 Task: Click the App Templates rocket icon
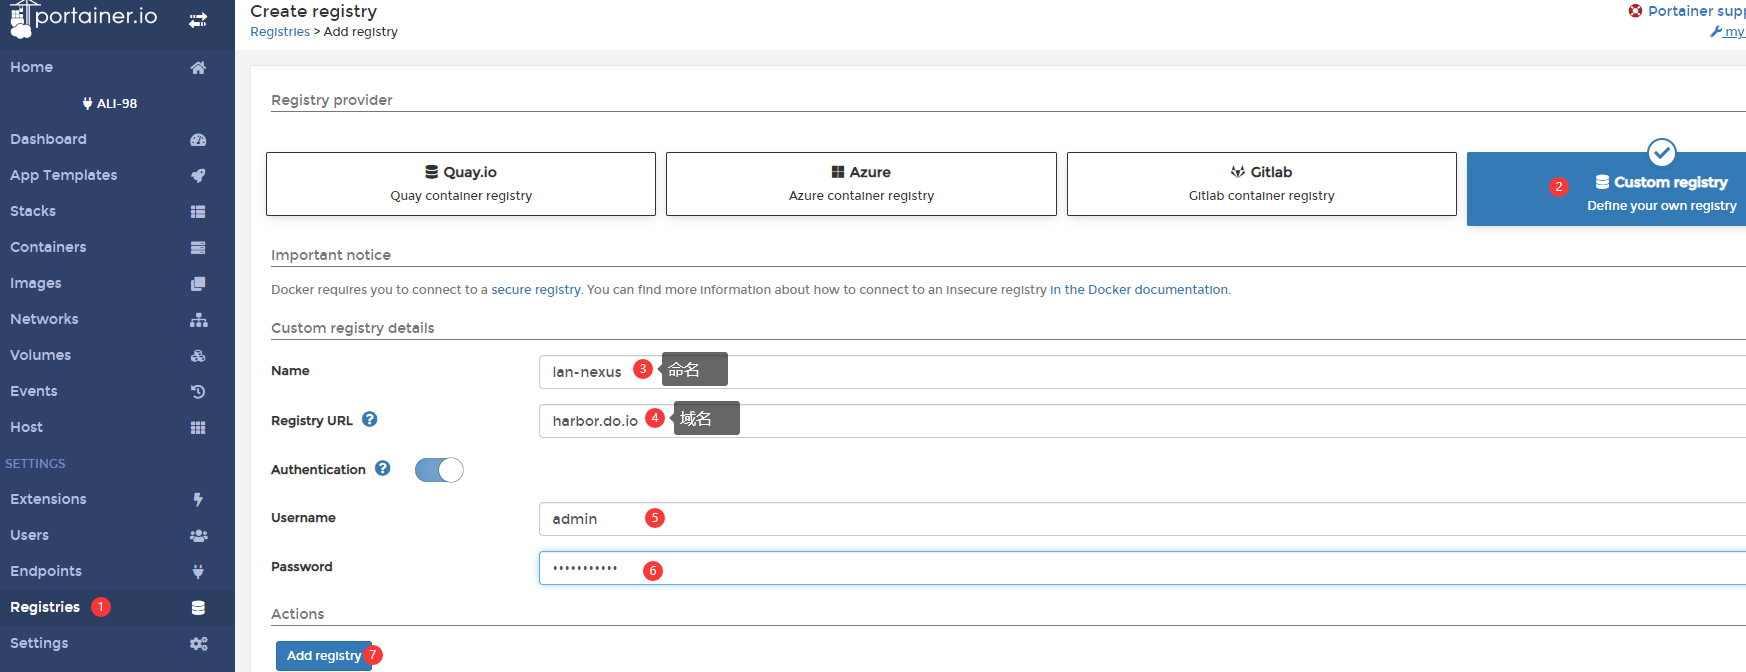pos(198,176)
